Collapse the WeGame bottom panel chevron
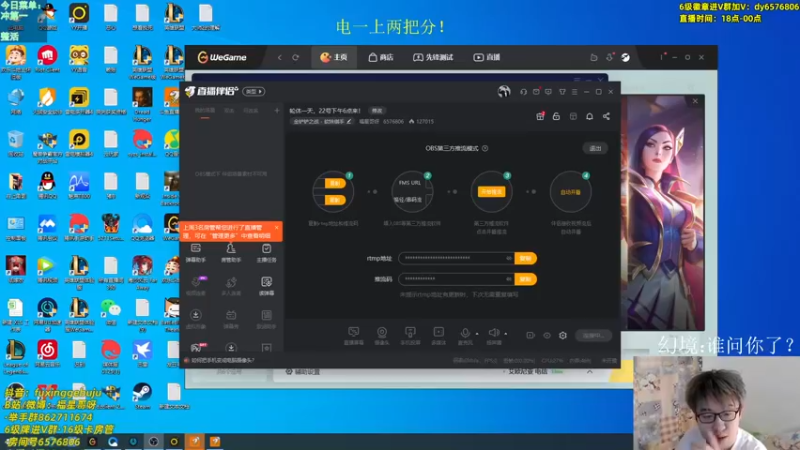 tap(590, 371)
